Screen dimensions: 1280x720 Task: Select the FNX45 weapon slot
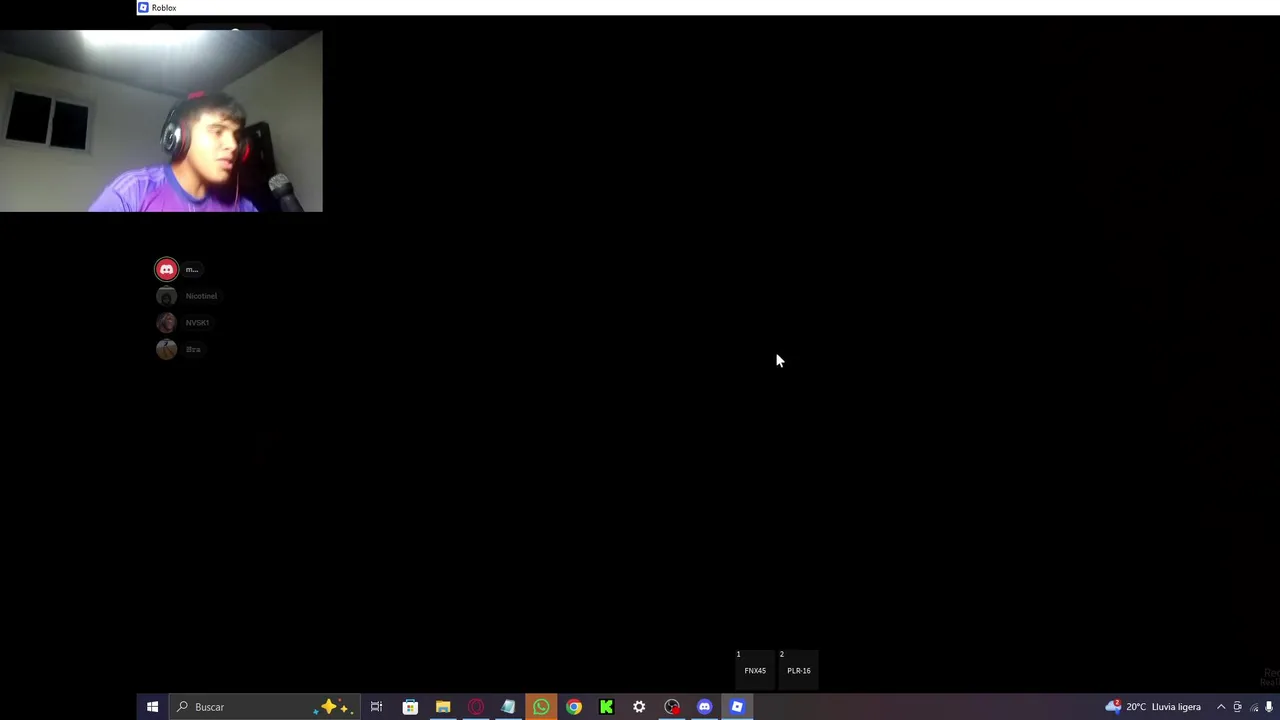(x=755, y=669)
